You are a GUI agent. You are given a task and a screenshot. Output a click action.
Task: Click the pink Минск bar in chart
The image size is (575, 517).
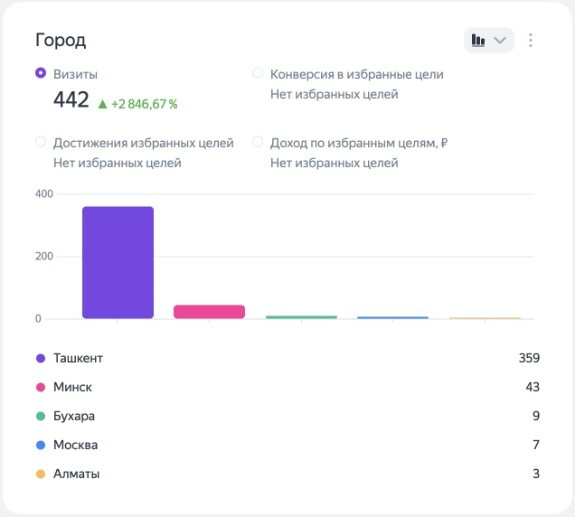click(x=209, y=312)
